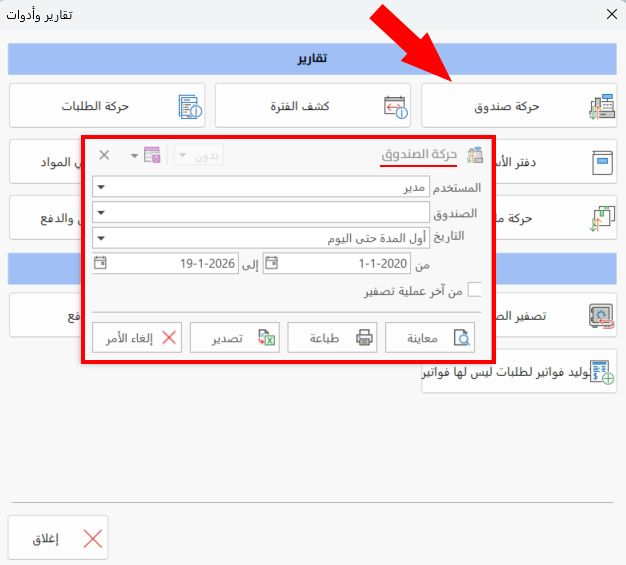Click the partially hidden المواد report button
This screenshot has width=626, height=565.
46,162
